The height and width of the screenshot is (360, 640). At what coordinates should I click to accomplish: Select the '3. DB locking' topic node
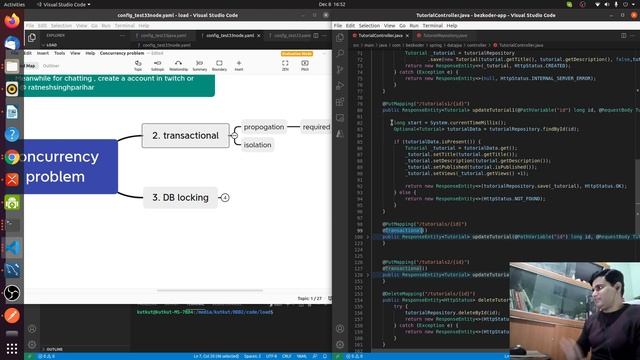[180, 198]
